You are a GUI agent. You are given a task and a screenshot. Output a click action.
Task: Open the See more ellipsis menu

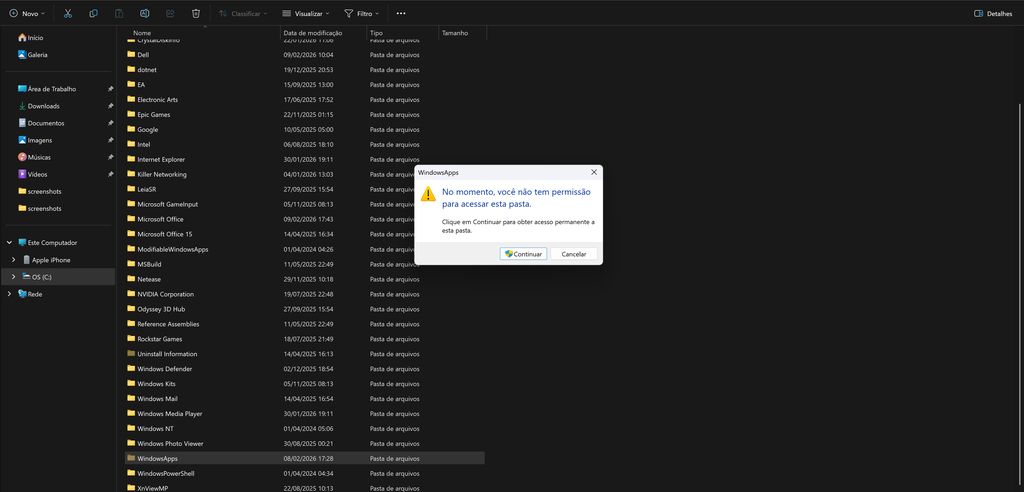401,13
